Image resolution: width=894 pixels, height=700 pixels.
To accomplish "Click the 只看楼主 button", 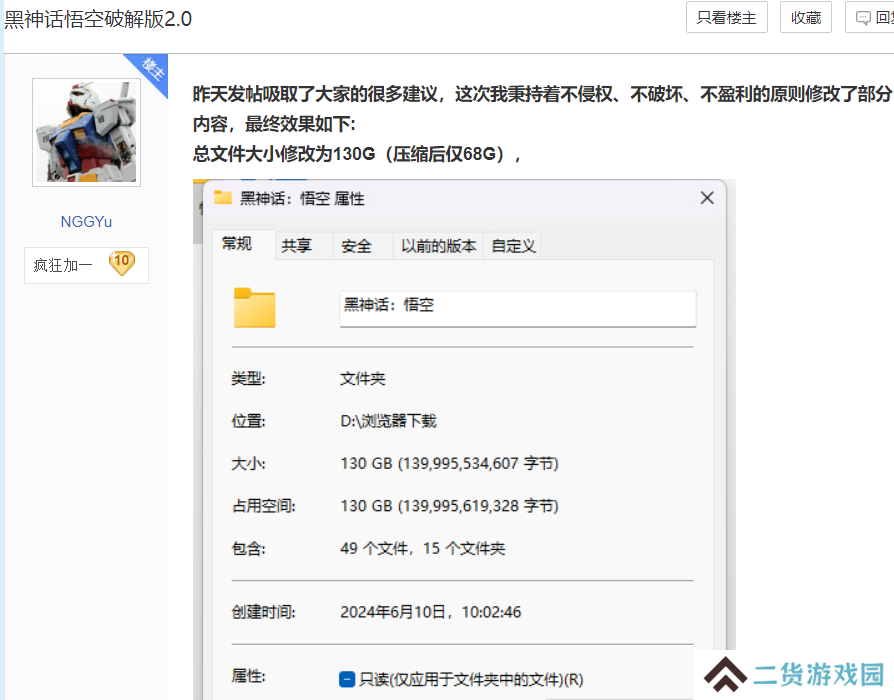I will point(726,18).
